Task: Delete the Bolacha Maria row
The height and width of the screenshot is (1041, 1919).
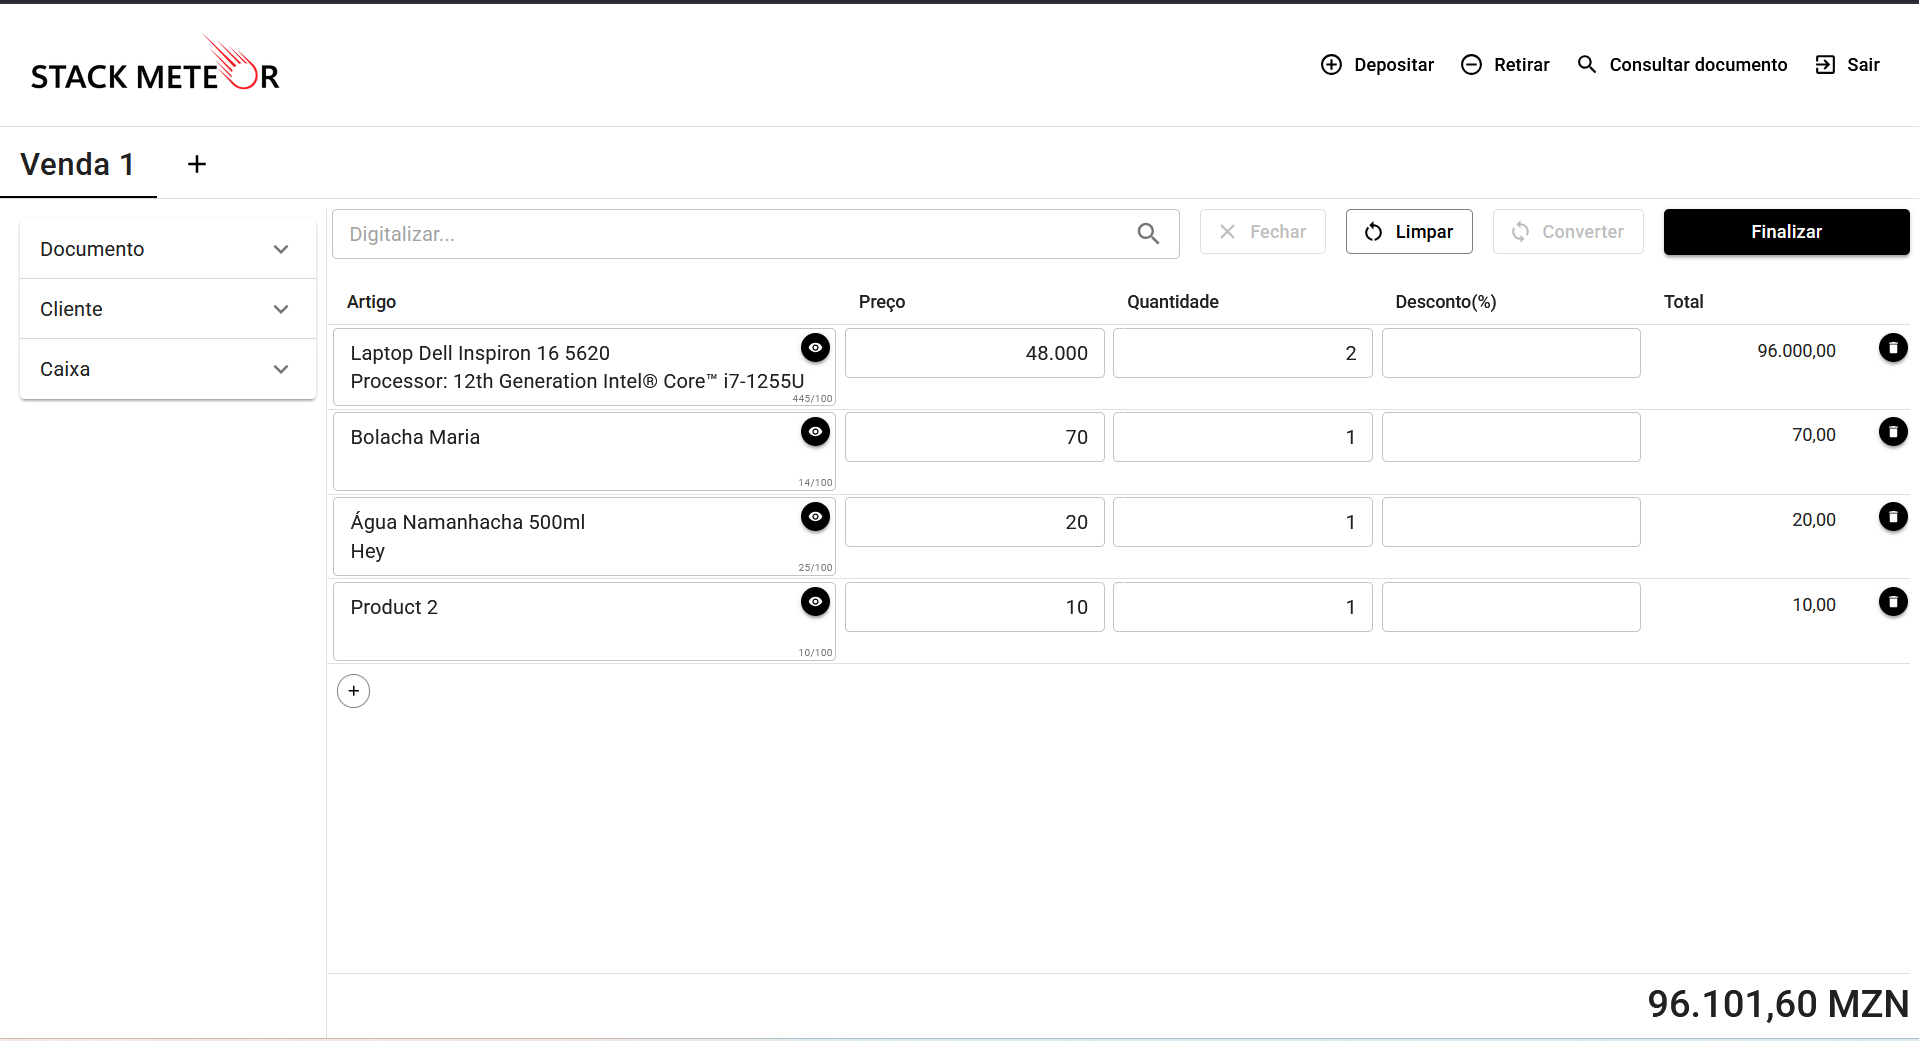Action: [1893, 432]
